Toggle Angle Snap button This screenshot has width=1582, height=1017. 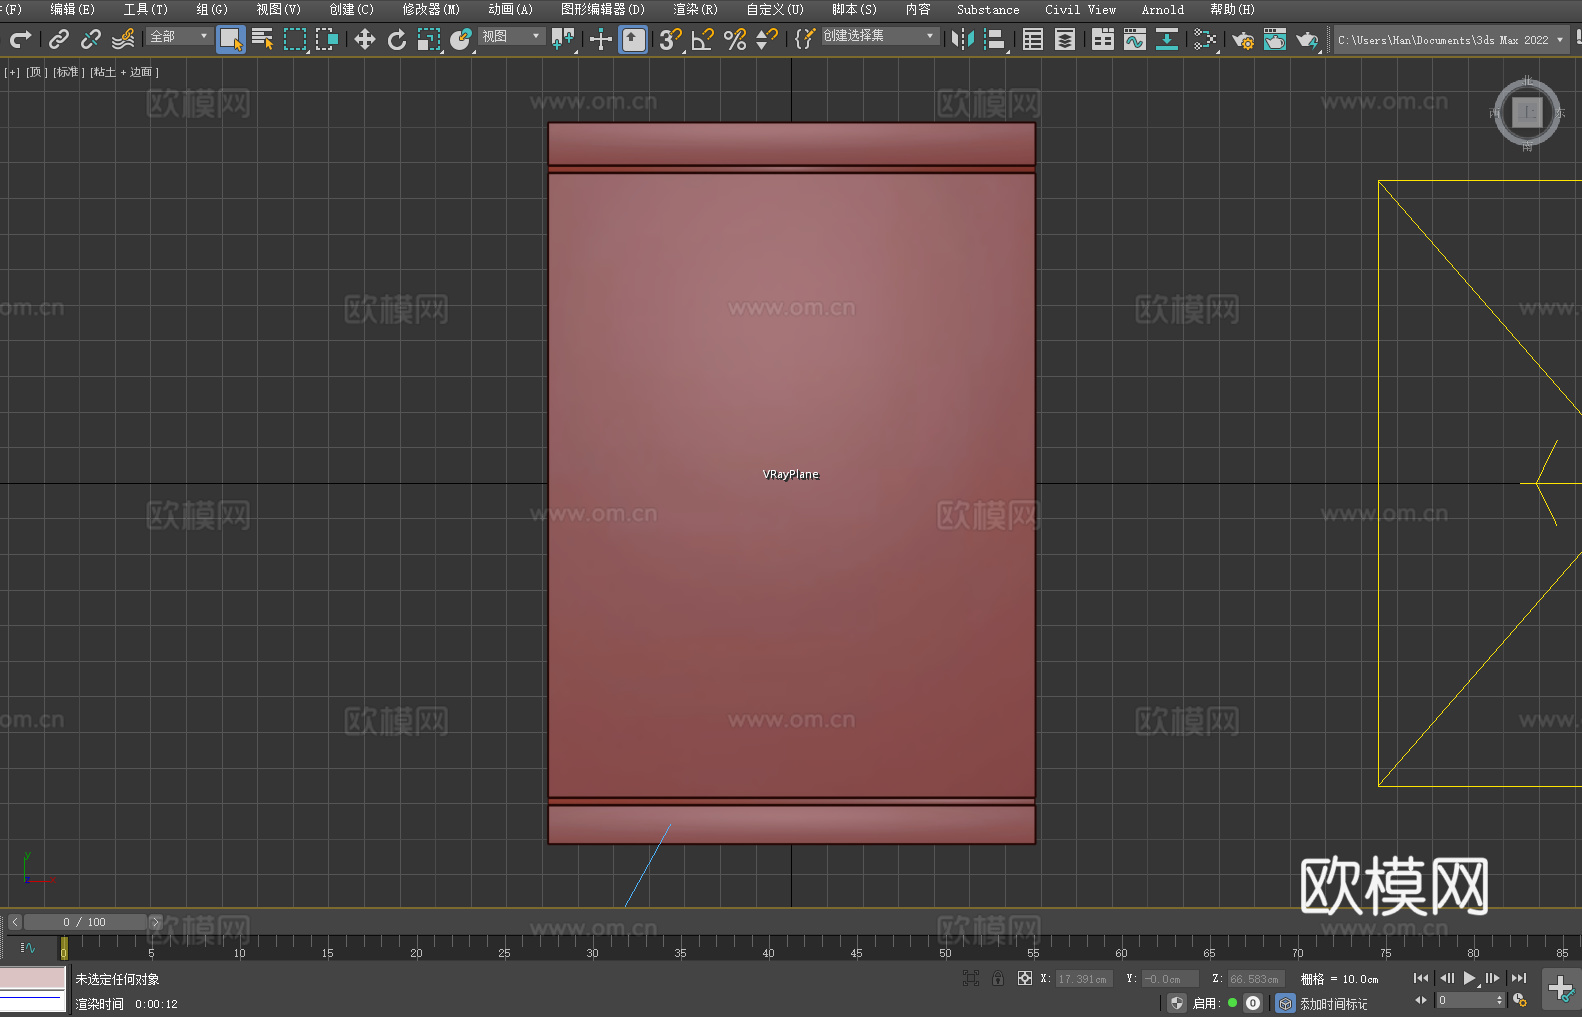(x=702, y=39)
